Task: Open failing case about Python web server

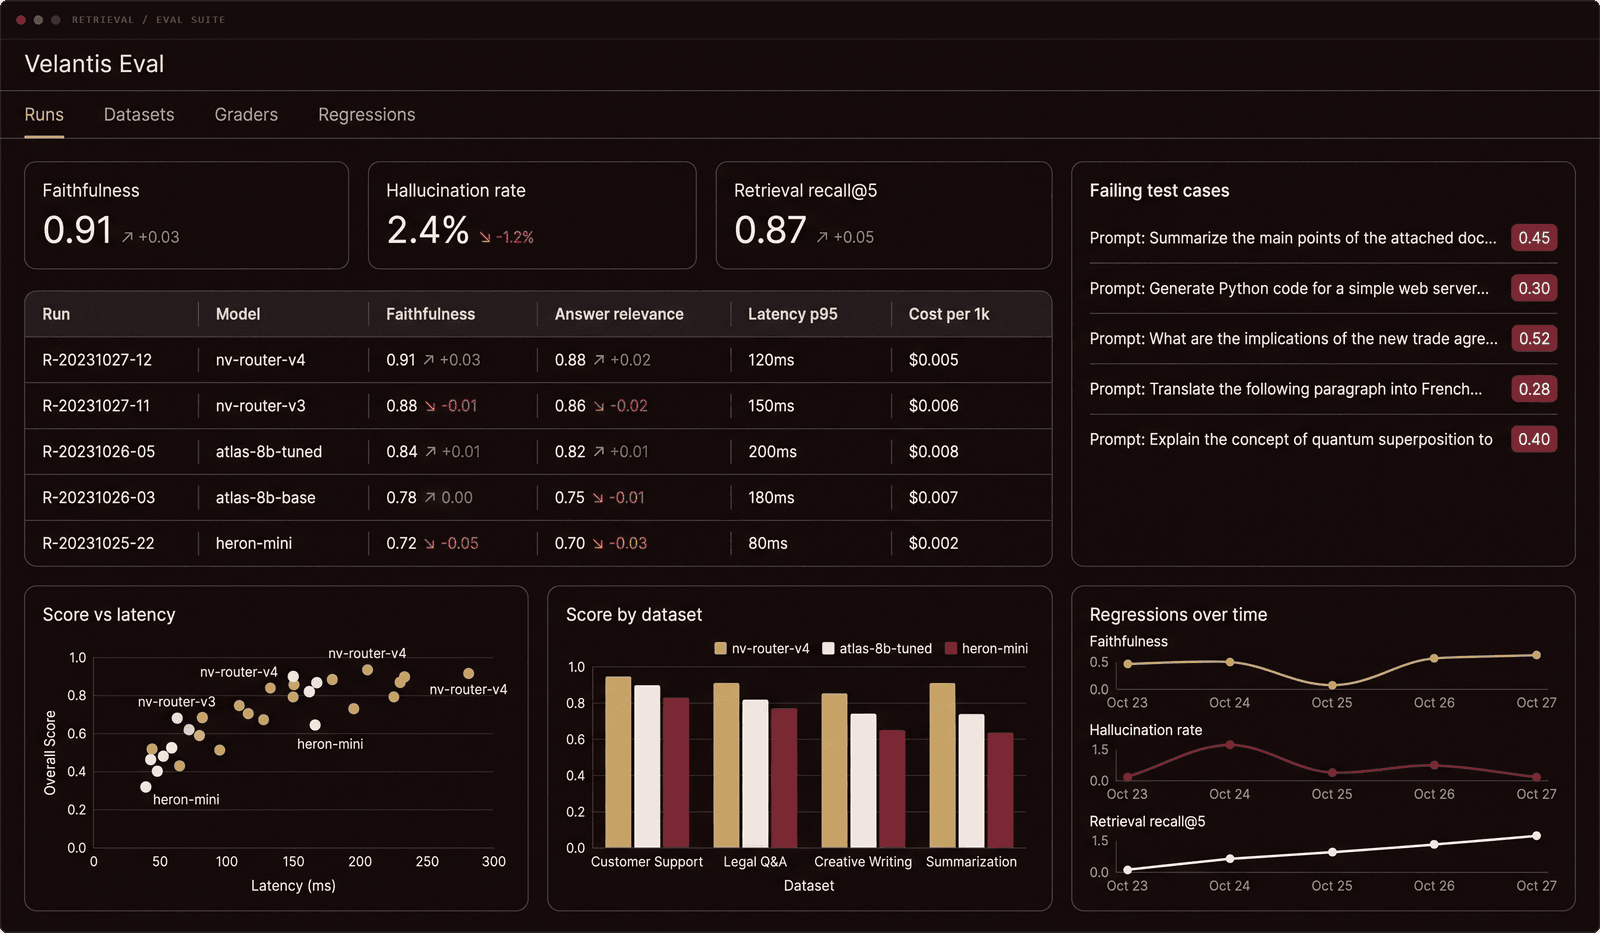Action: [1289, 289]
